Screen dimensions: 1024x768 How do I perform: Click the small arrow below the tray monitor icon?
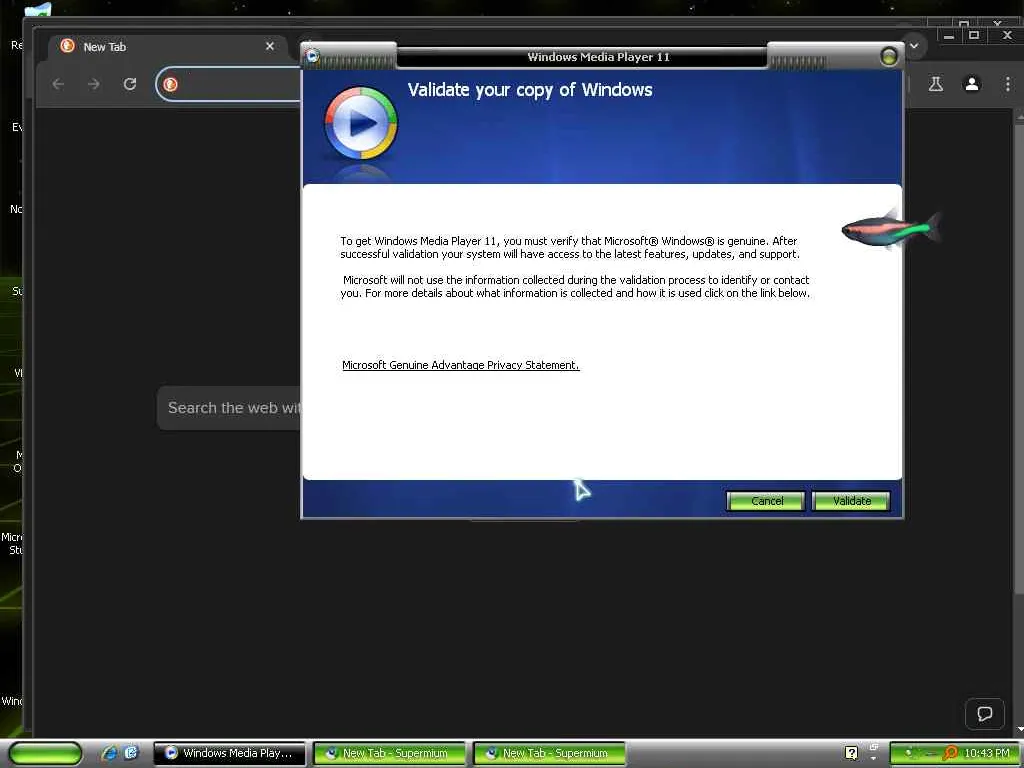873,758
